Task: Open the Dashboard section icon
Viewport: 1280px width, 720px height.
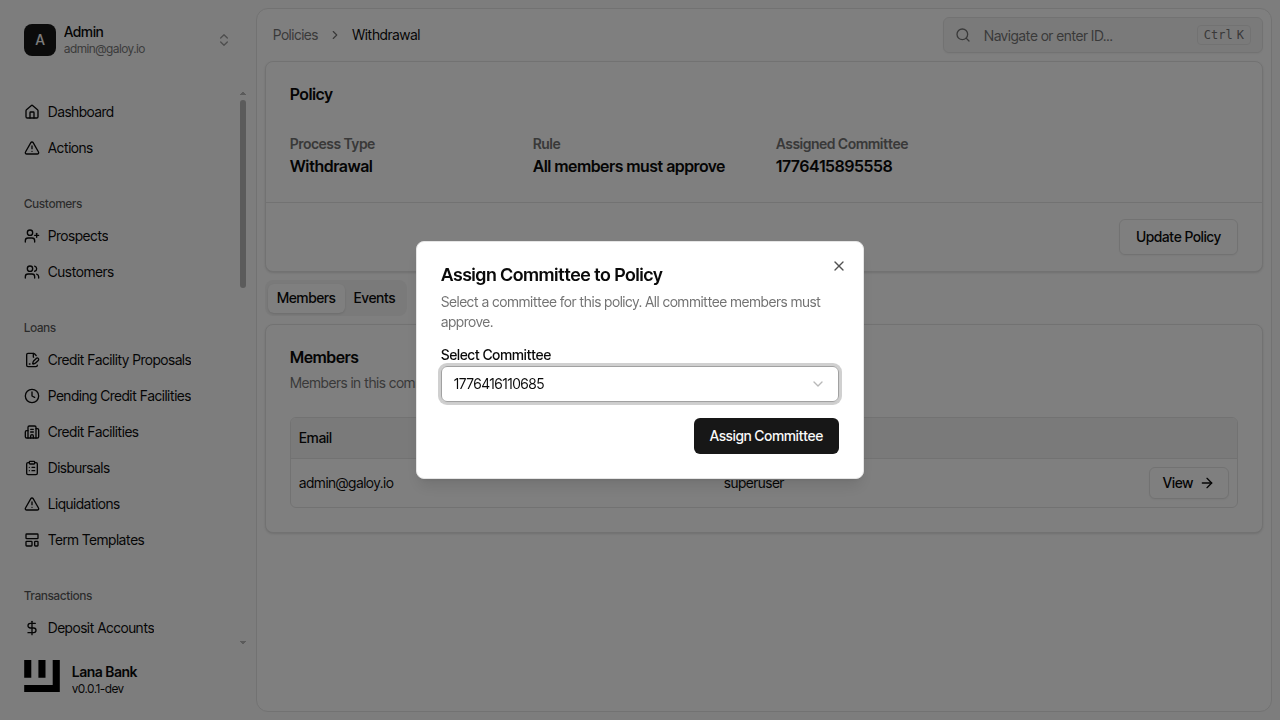Action: click(31, 111)
